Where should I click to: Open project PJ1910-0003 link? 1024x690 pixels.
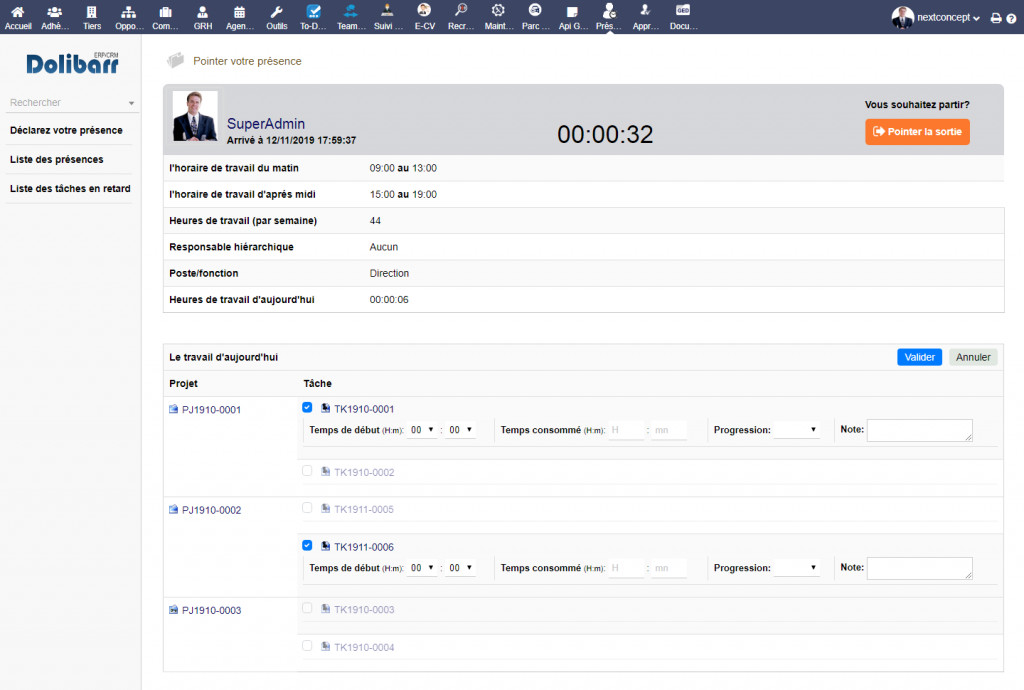[x=210, y=610]
